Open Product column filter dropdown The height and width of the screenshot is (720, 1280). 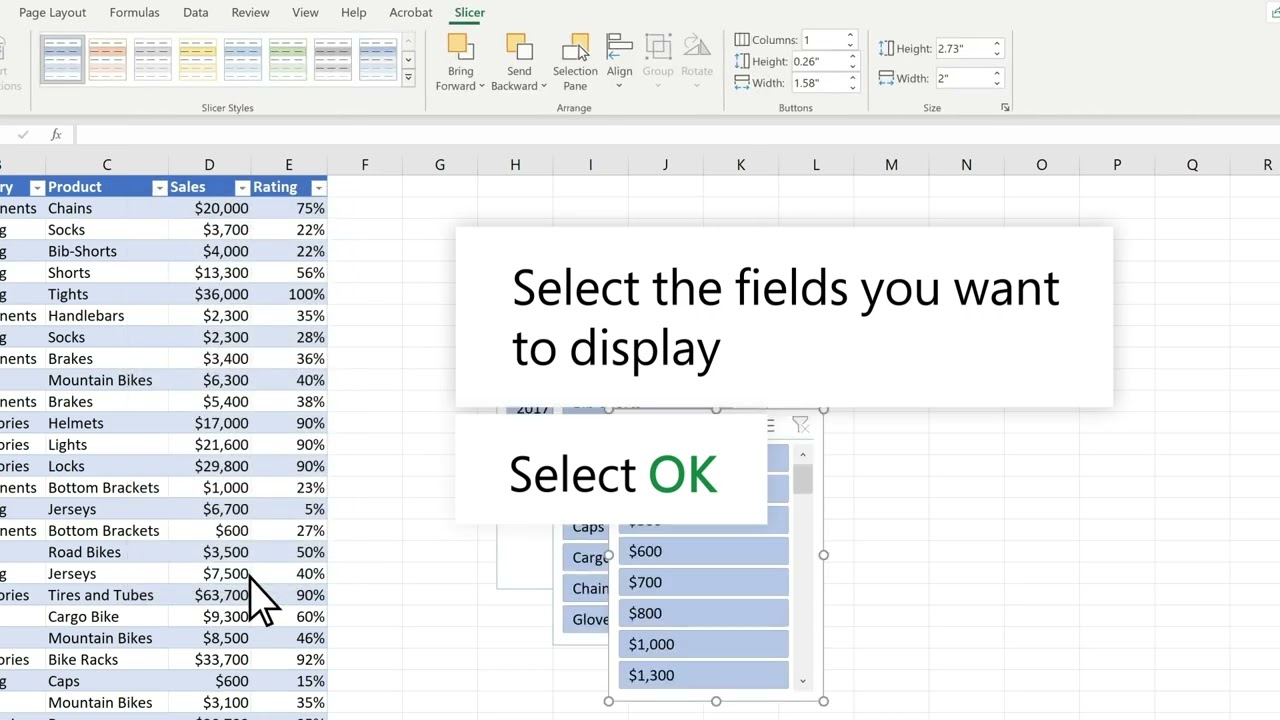[159, 188]
